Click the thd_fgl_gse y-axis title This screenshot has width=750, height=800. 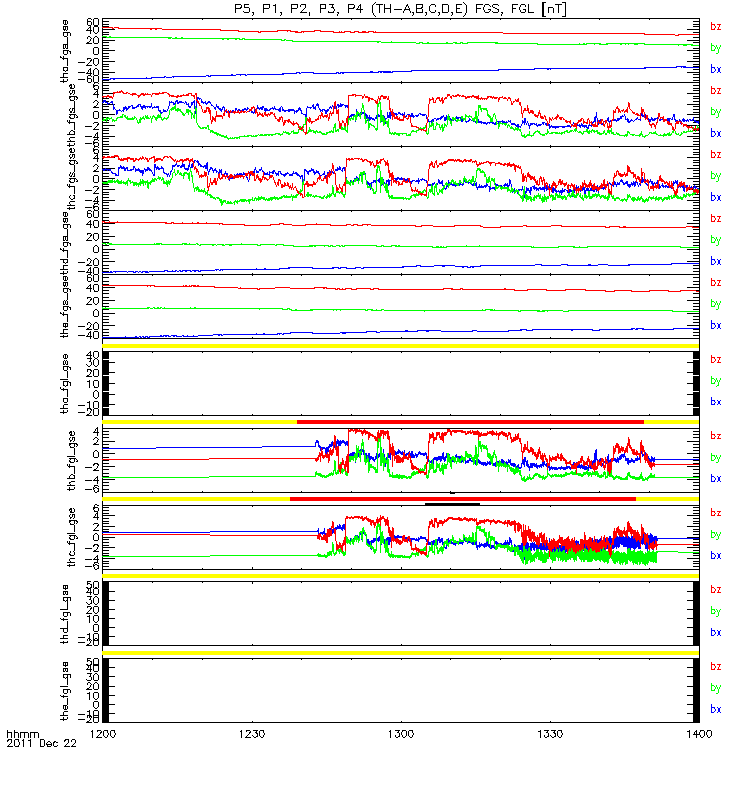[x=65, y=614]
